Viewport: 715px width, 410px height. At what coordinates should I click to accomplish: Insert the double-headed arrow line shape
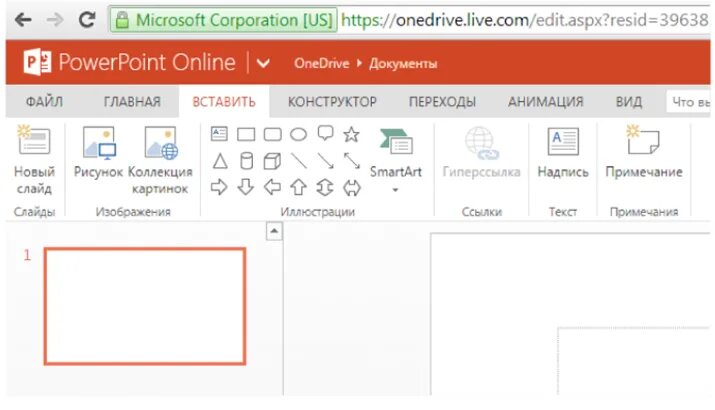[352, 161]
